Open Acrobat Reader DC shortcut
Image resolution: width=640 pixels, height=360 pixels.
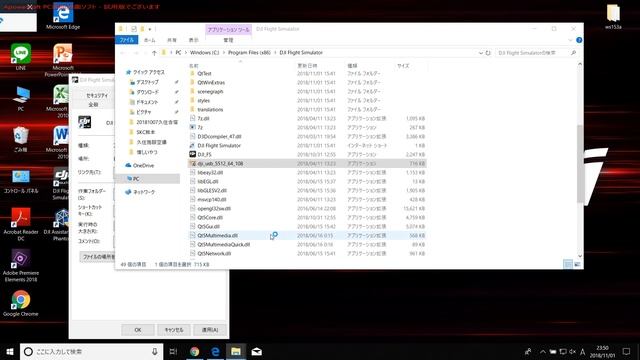(21, 224)
